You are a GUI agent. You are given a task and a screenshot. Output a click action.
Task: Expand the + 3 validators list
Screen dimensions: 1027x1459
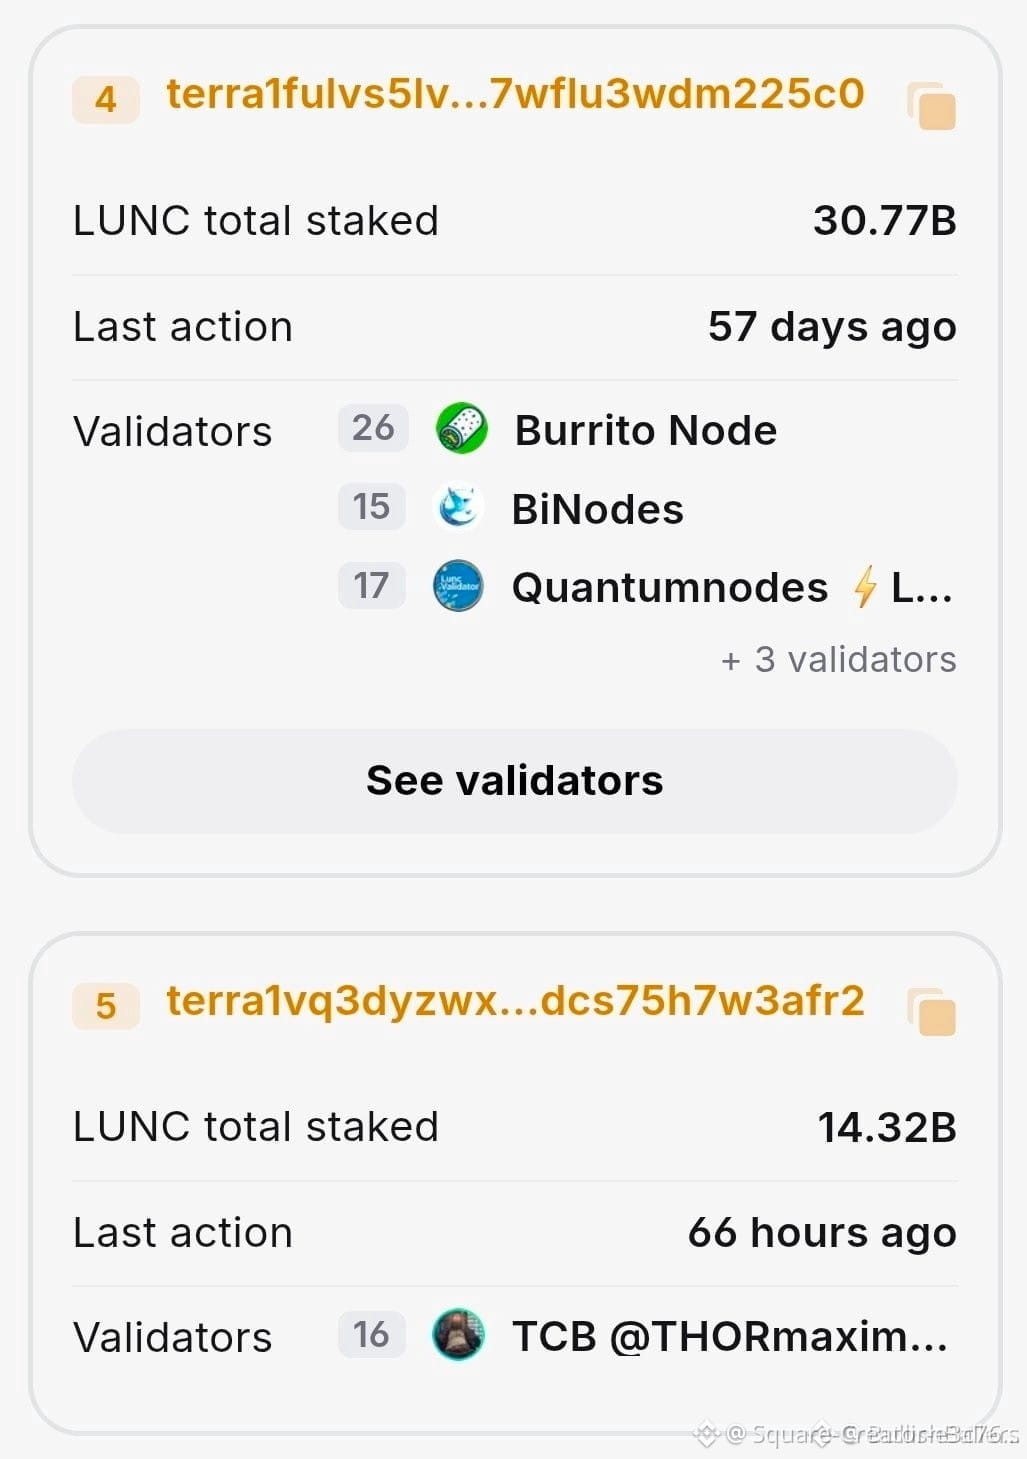[838, 660]
